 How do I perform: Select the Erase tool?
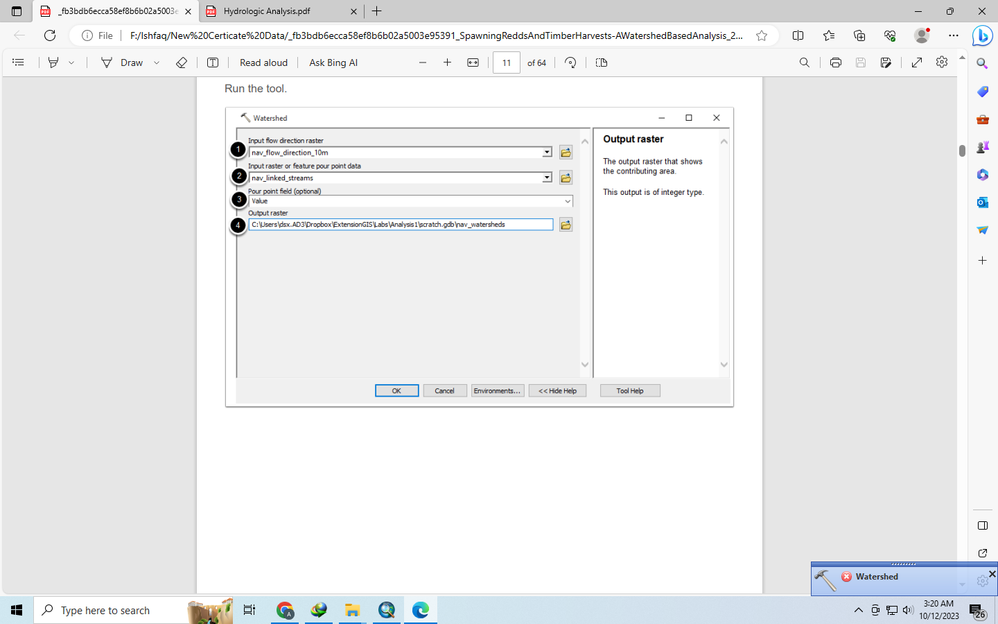(x=181, y=62)
